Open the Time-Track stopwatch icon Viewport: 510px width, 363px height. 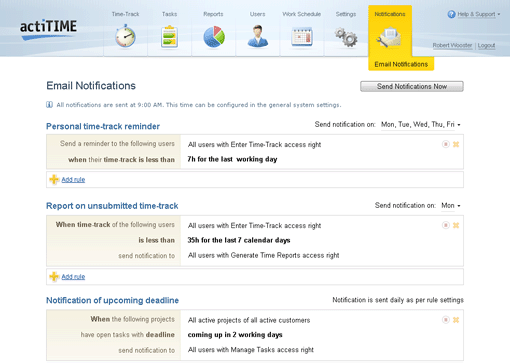125,36
